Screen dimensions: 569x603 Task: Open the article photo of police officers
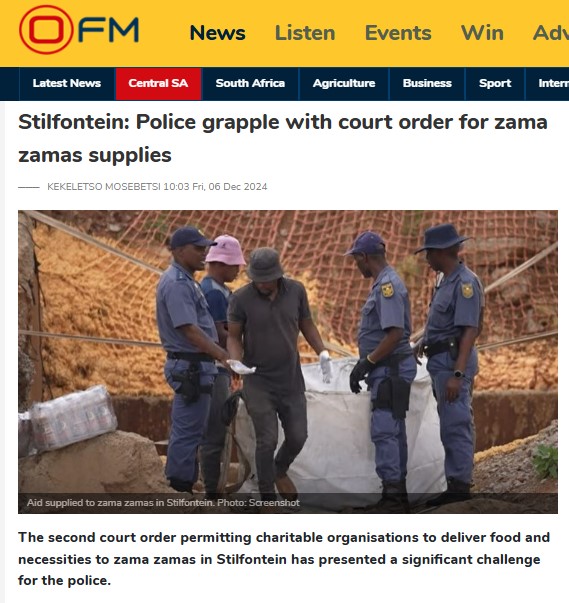(x=288, y=361)
